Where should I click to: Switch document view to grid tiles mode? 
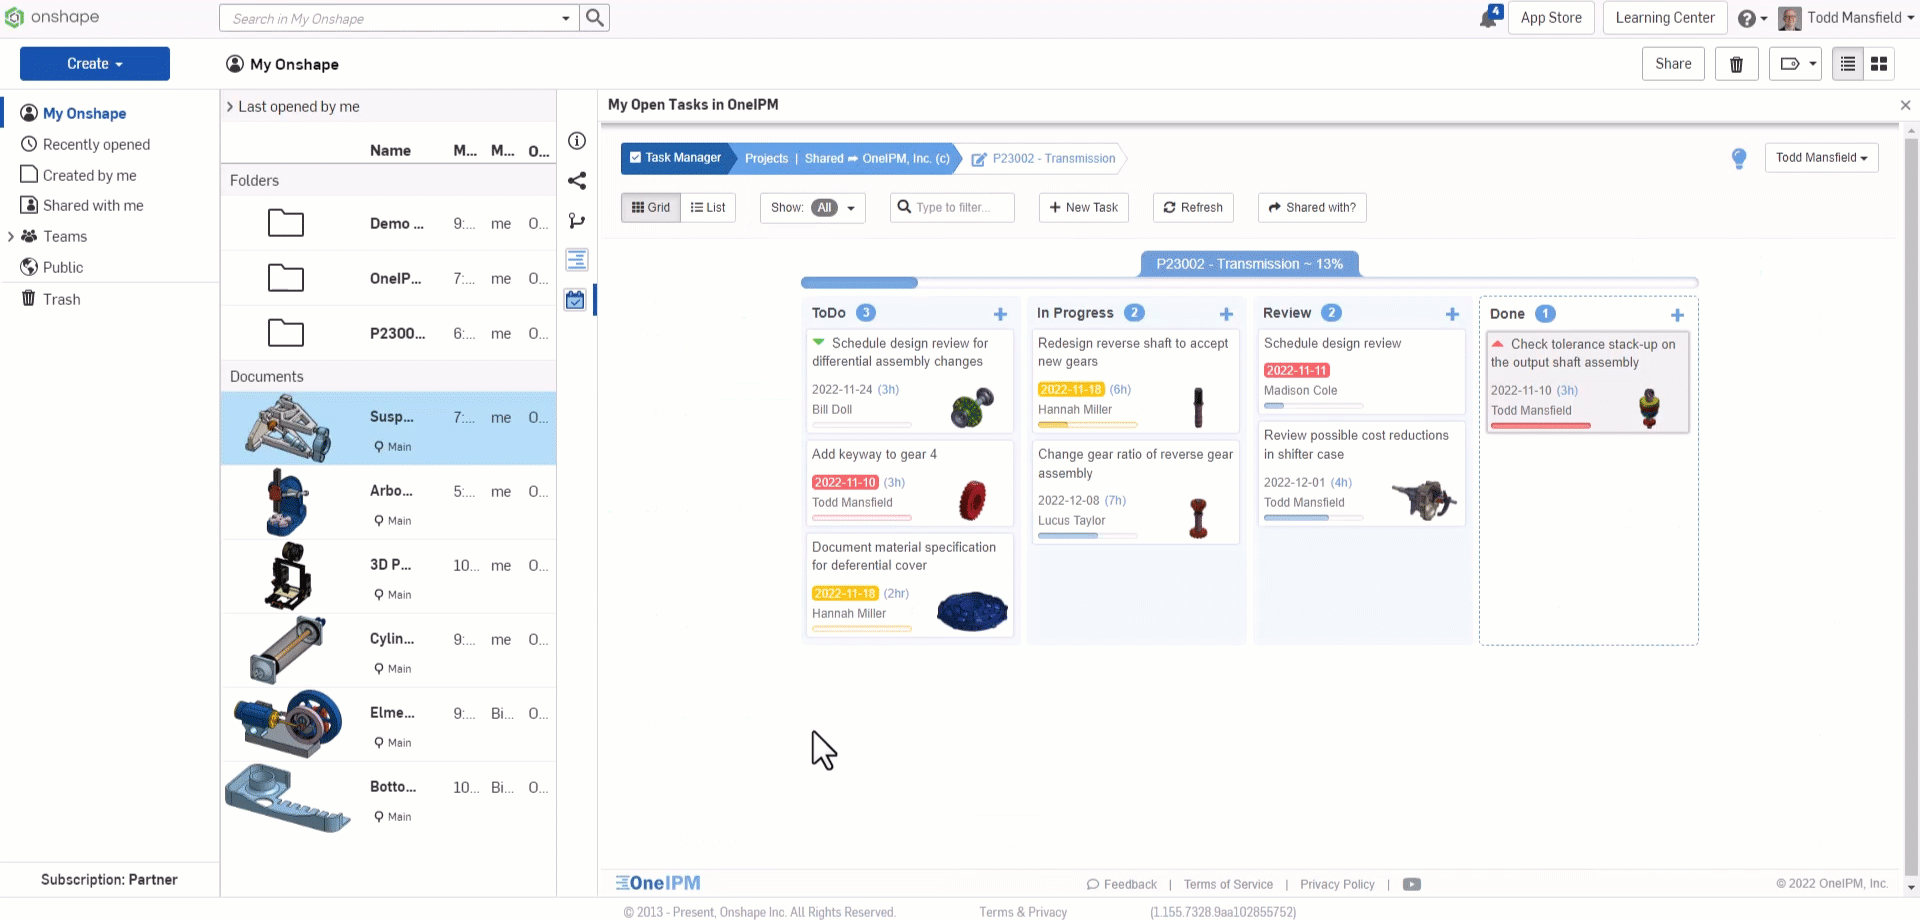click(1878, 63)
